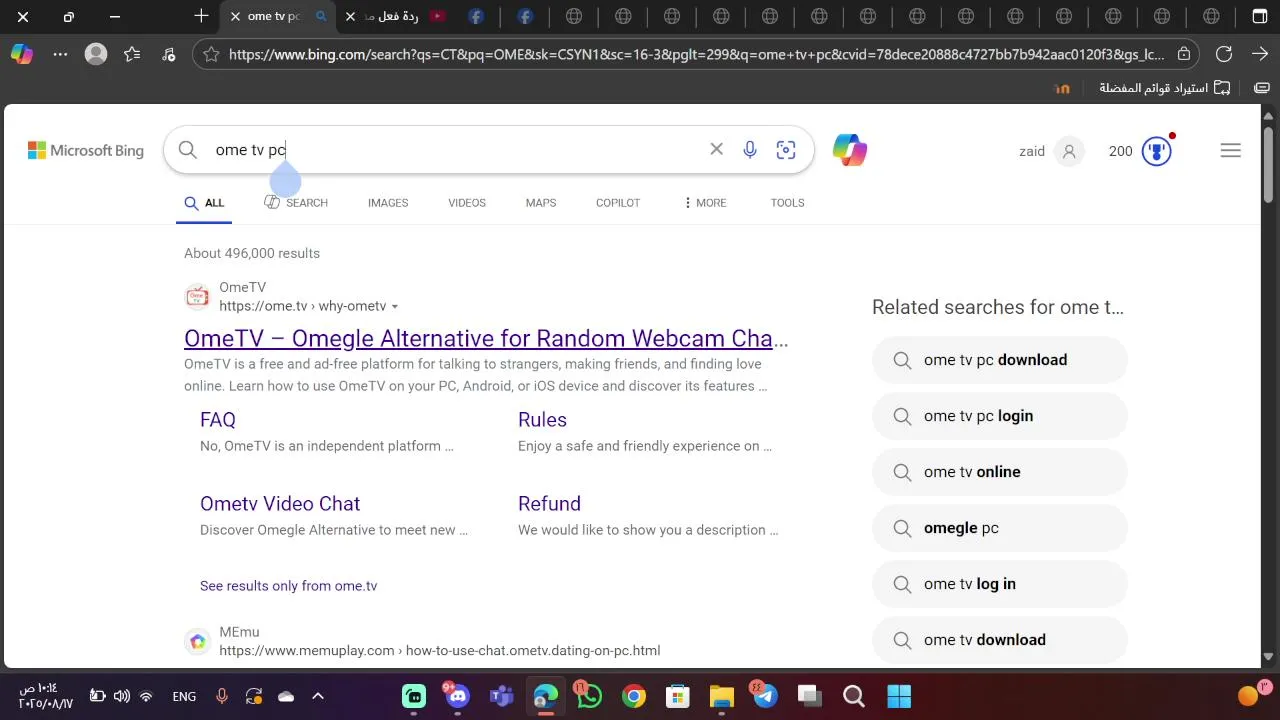This screenshot has width=1280, height=720.
Task: Open the memuplay.com result URL
Action: tap(440, 651)
